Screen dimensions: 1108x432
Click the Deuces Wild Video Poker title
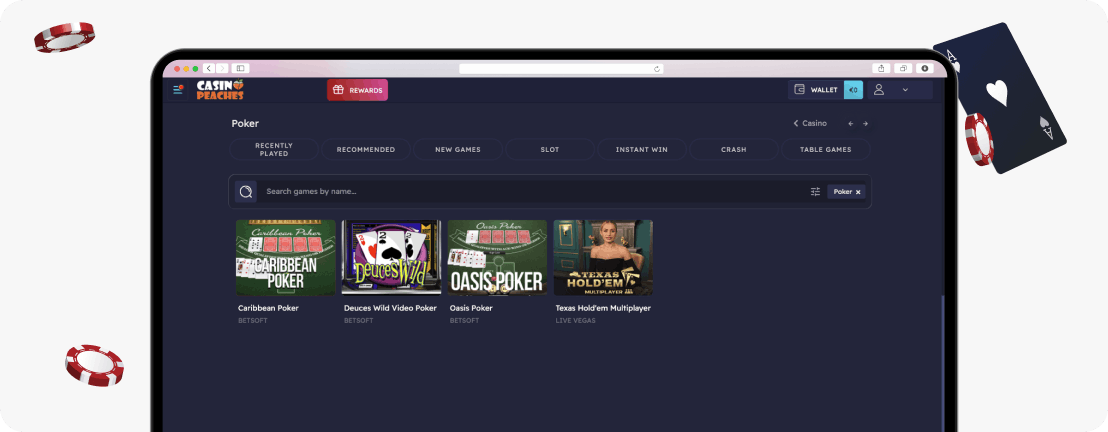(390, 308)
